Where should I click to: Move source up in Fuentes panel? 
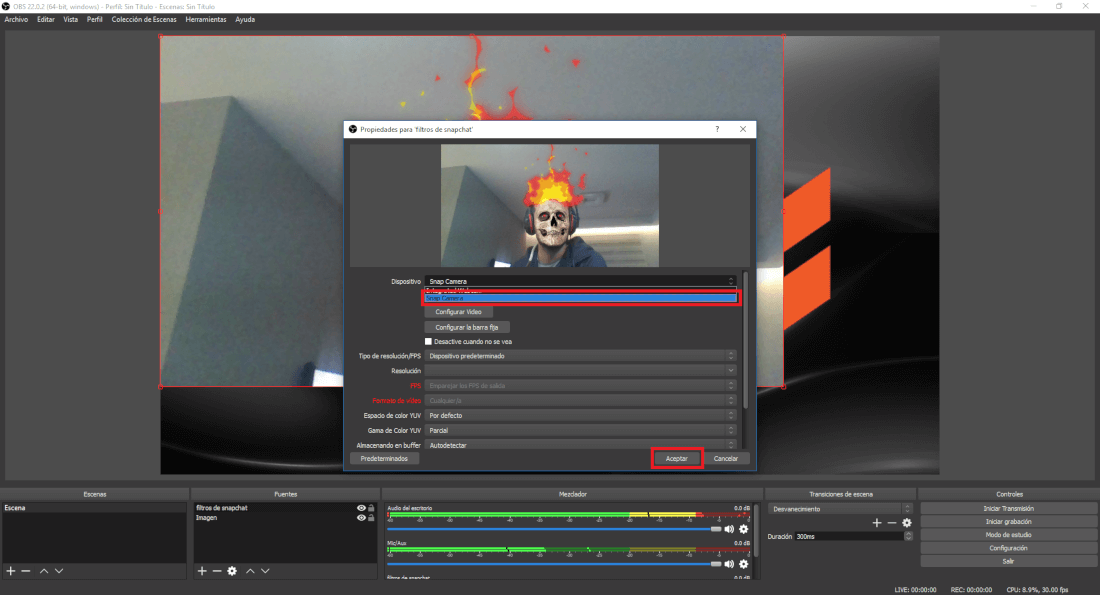pos(250,571)
